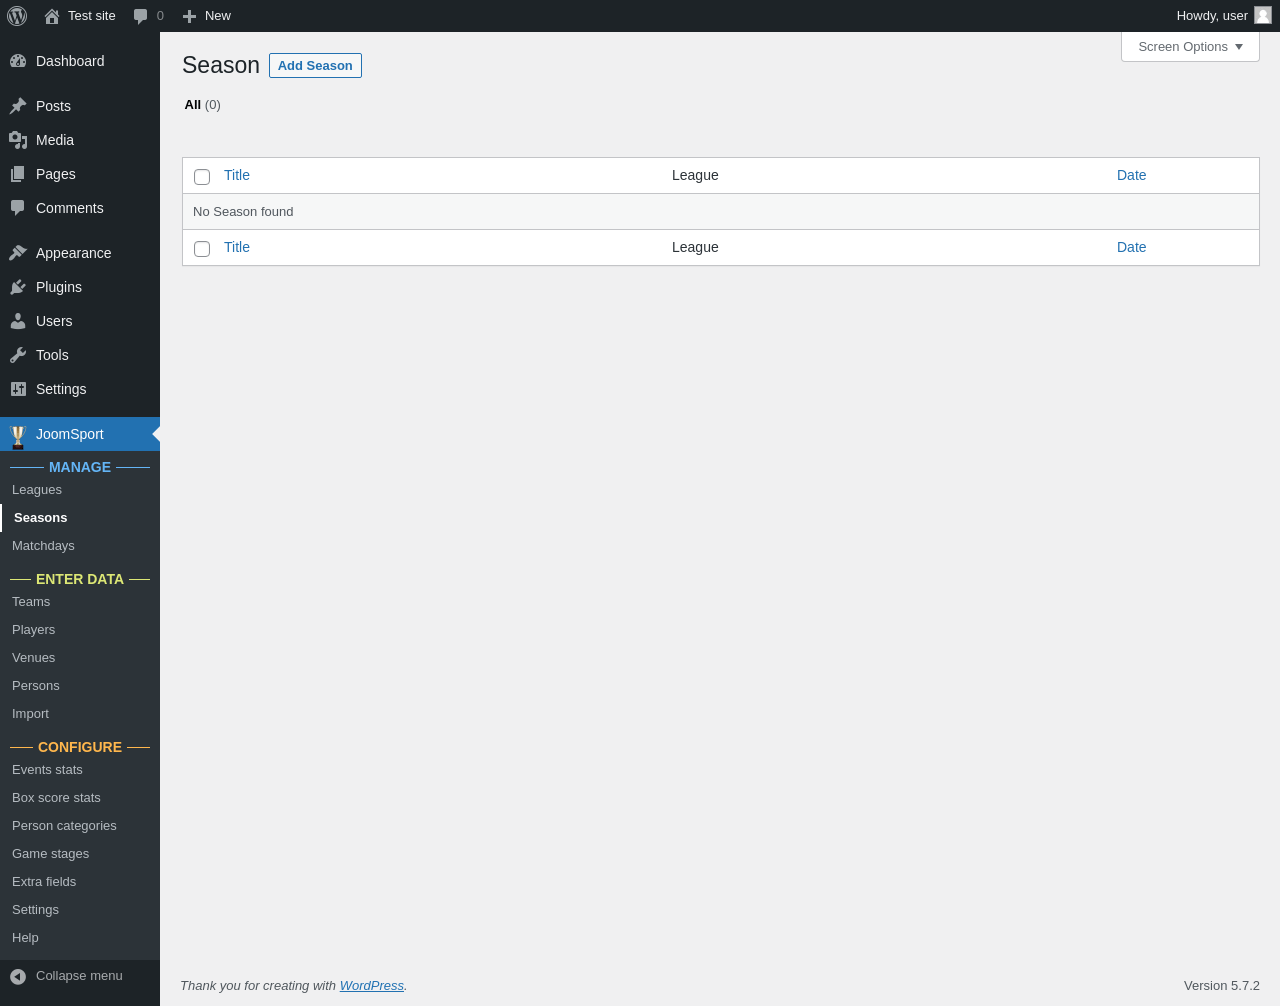Click the plus icon beside New
This screenshot has width=1280, height=1006.
point(189,16)
